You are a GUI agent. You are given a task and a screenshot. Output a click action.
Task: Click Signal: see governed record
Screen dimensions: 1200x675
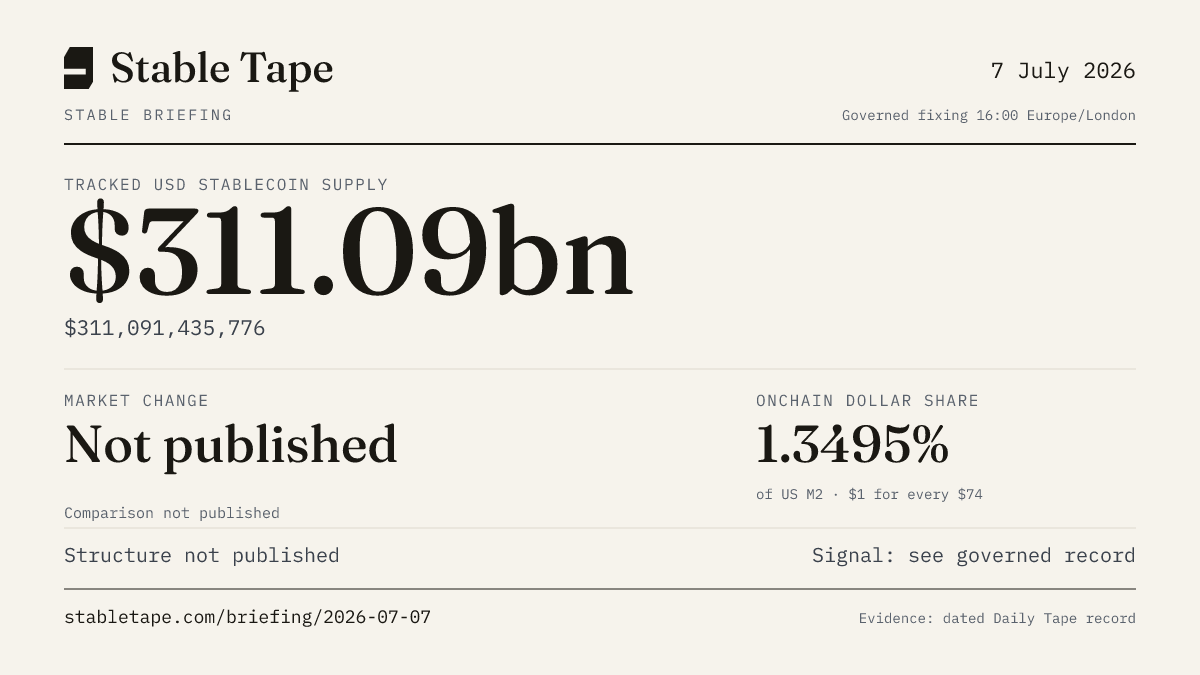click(974, 555)
